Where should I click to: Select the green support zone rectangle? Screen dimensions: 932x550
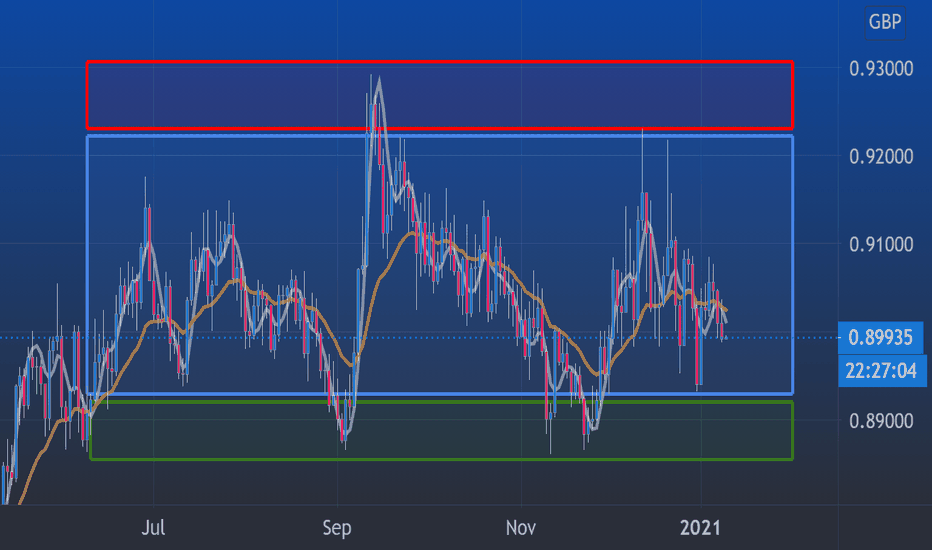pyautogui.click(x=441, y=430)
